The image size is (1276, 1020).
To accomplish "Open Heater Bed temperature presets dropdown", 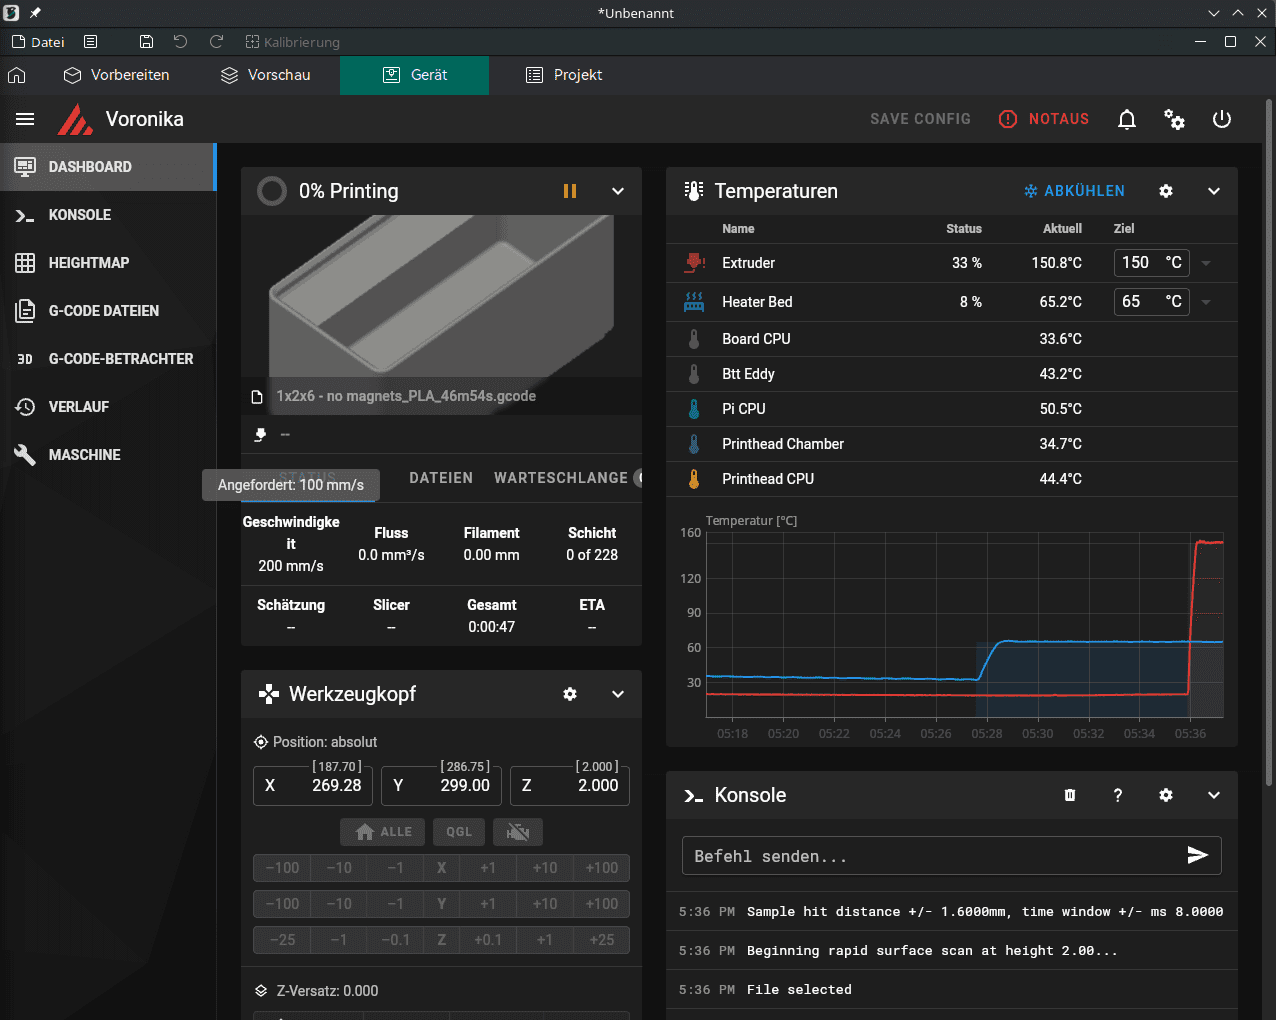I will click(1206, 302).
